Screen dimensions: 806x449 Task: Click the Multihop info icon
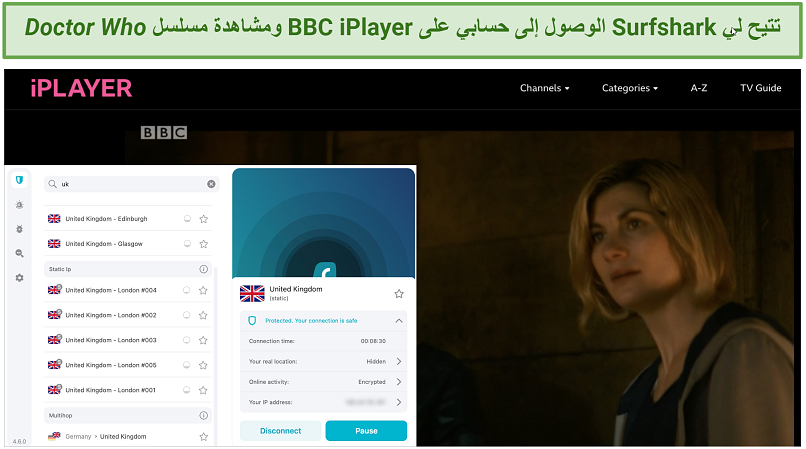[x=204, y=414]
